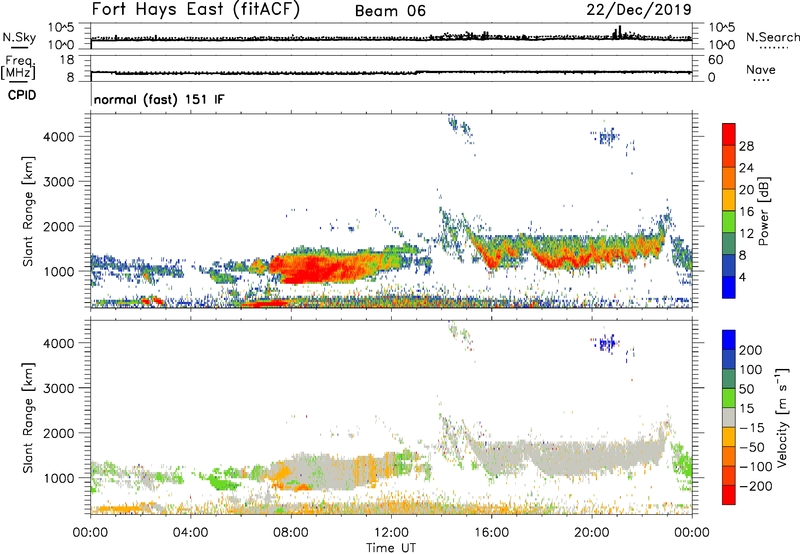This screenshot has width=800, height=554.
Task: Click the '28' Power colorbar value
Action: [746, 146]
